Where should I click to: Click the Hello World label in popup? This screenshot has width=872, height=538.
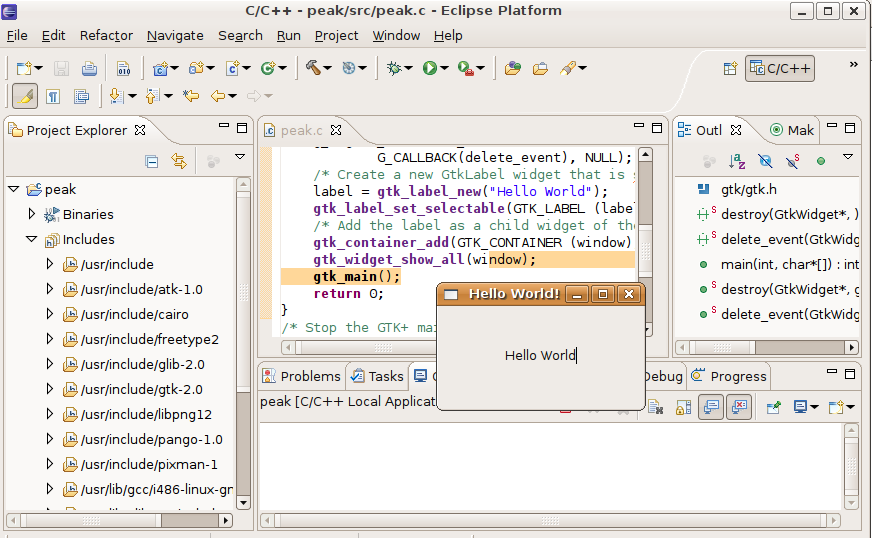click(x=540, y=356)
